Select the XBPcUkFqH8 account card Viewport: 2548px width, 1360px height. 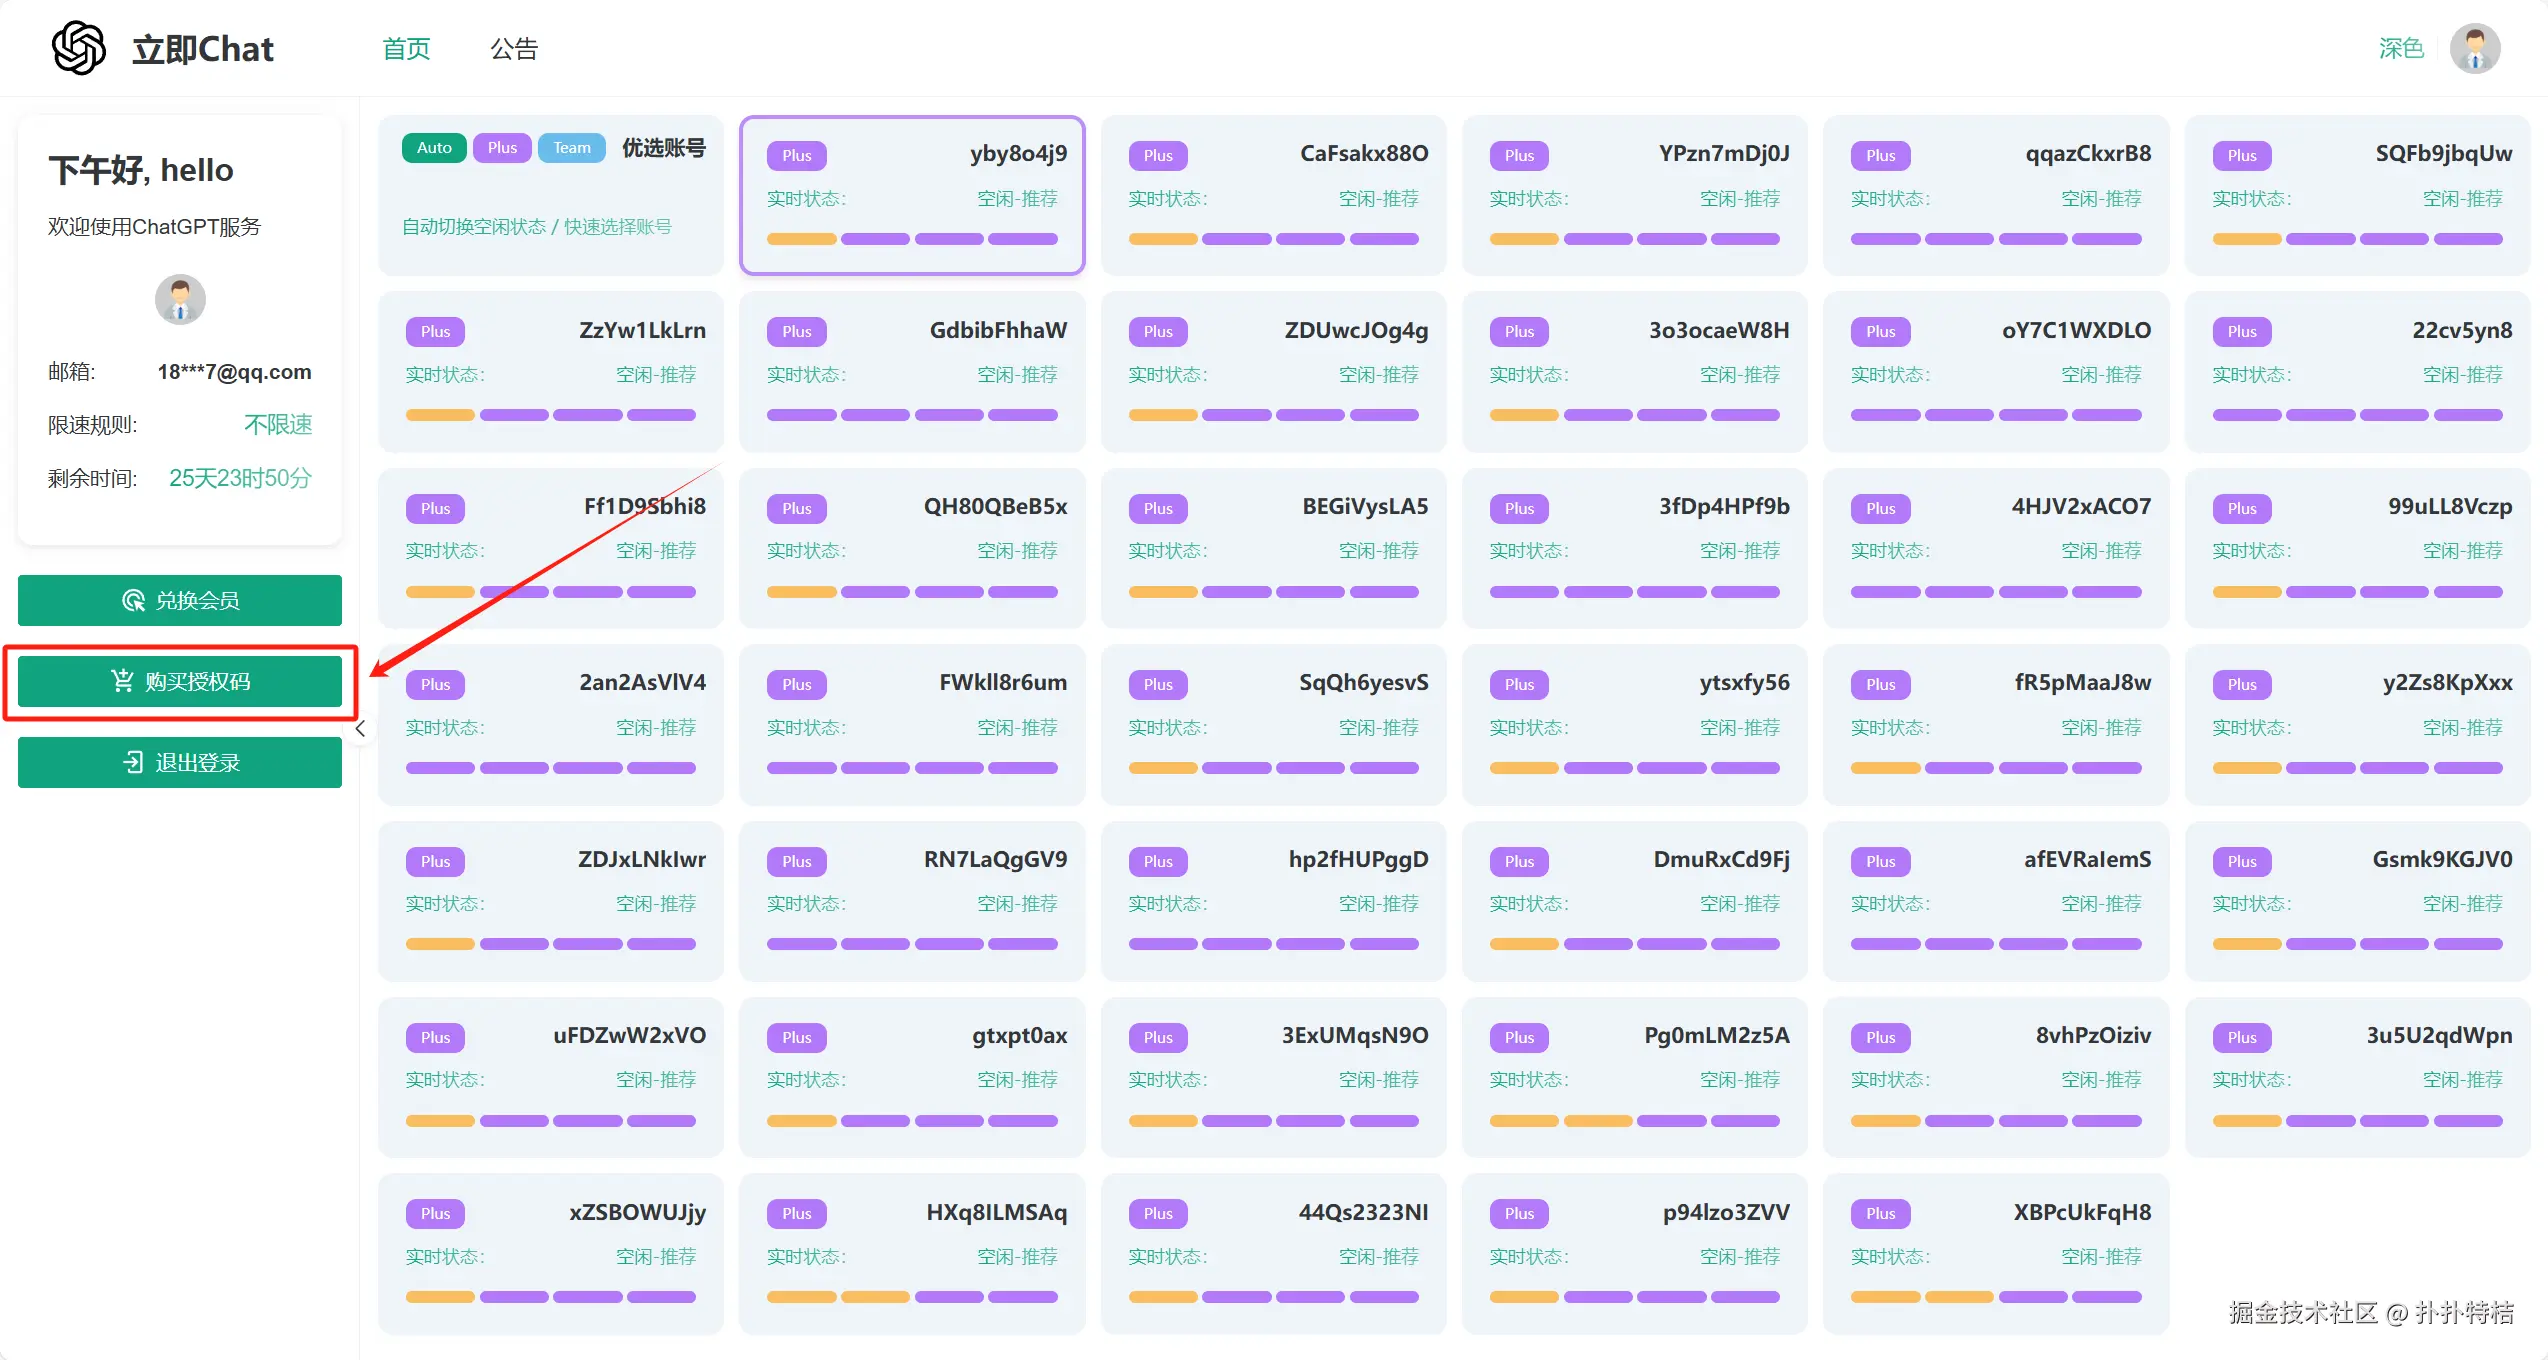point(1995,1253)
